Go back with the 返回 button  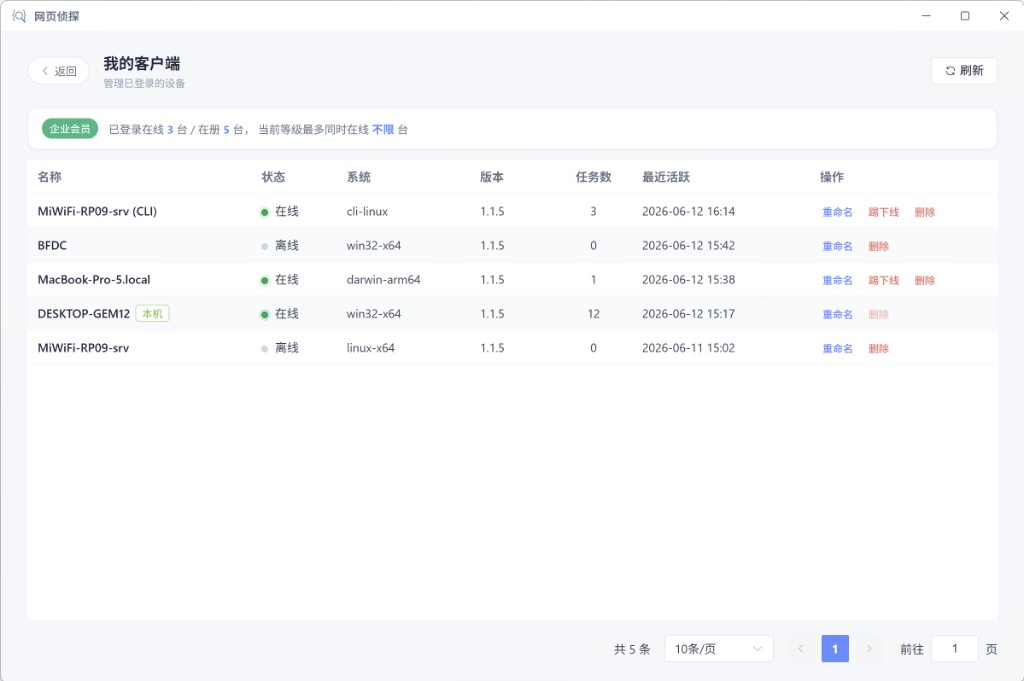click(59, 71)
